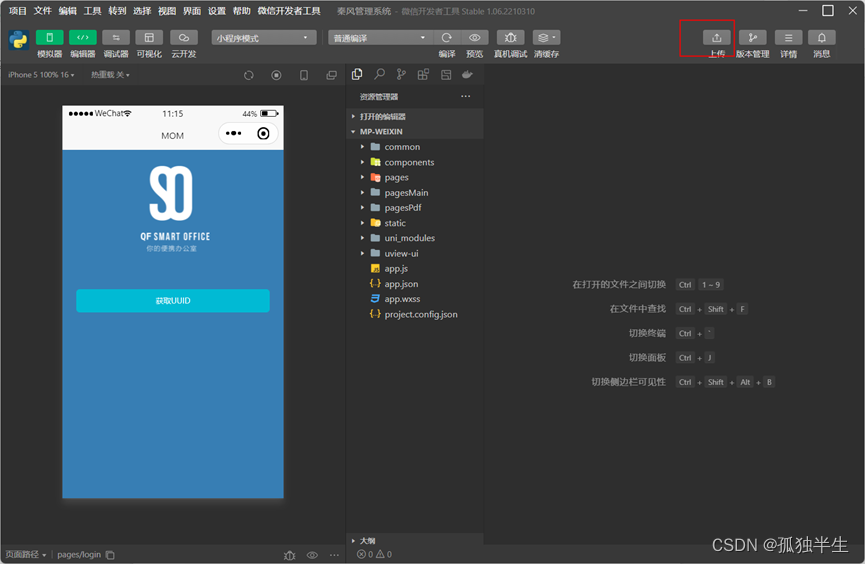This screenshot has width=865, height=564.
Task: Open the messages bell icon
Action: point(821,38)
